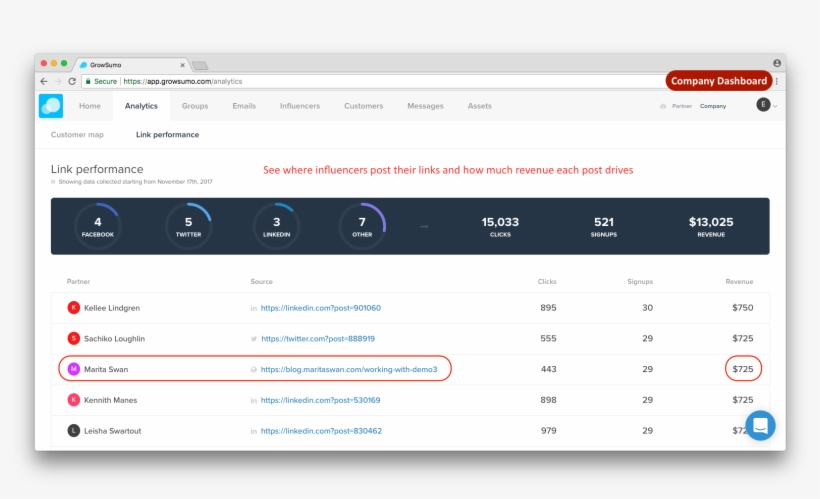Sort by Revenue column header
The image size is (820, 499).
739,281
